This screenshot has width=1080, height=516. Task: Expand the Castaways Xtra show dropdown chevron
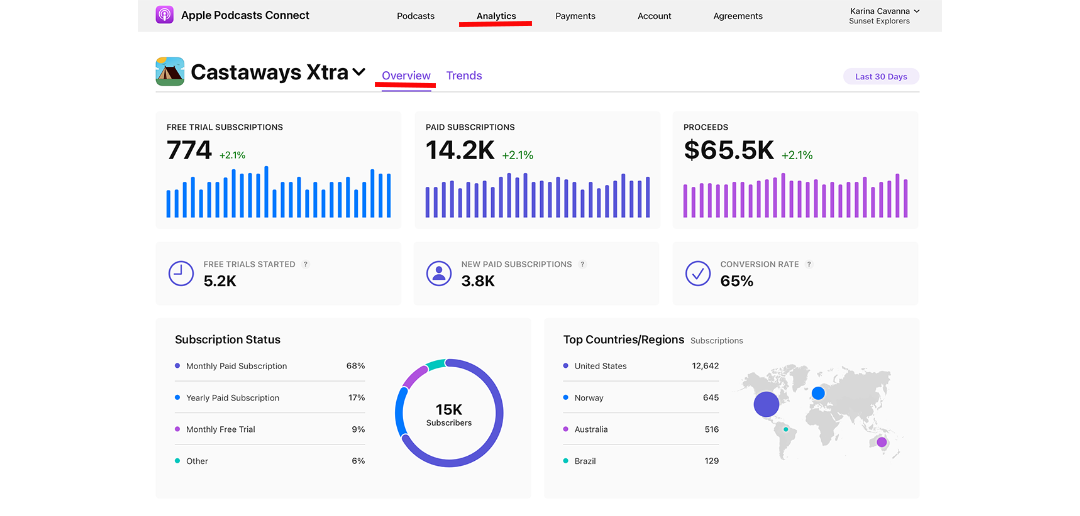click(x=359, y=73)
